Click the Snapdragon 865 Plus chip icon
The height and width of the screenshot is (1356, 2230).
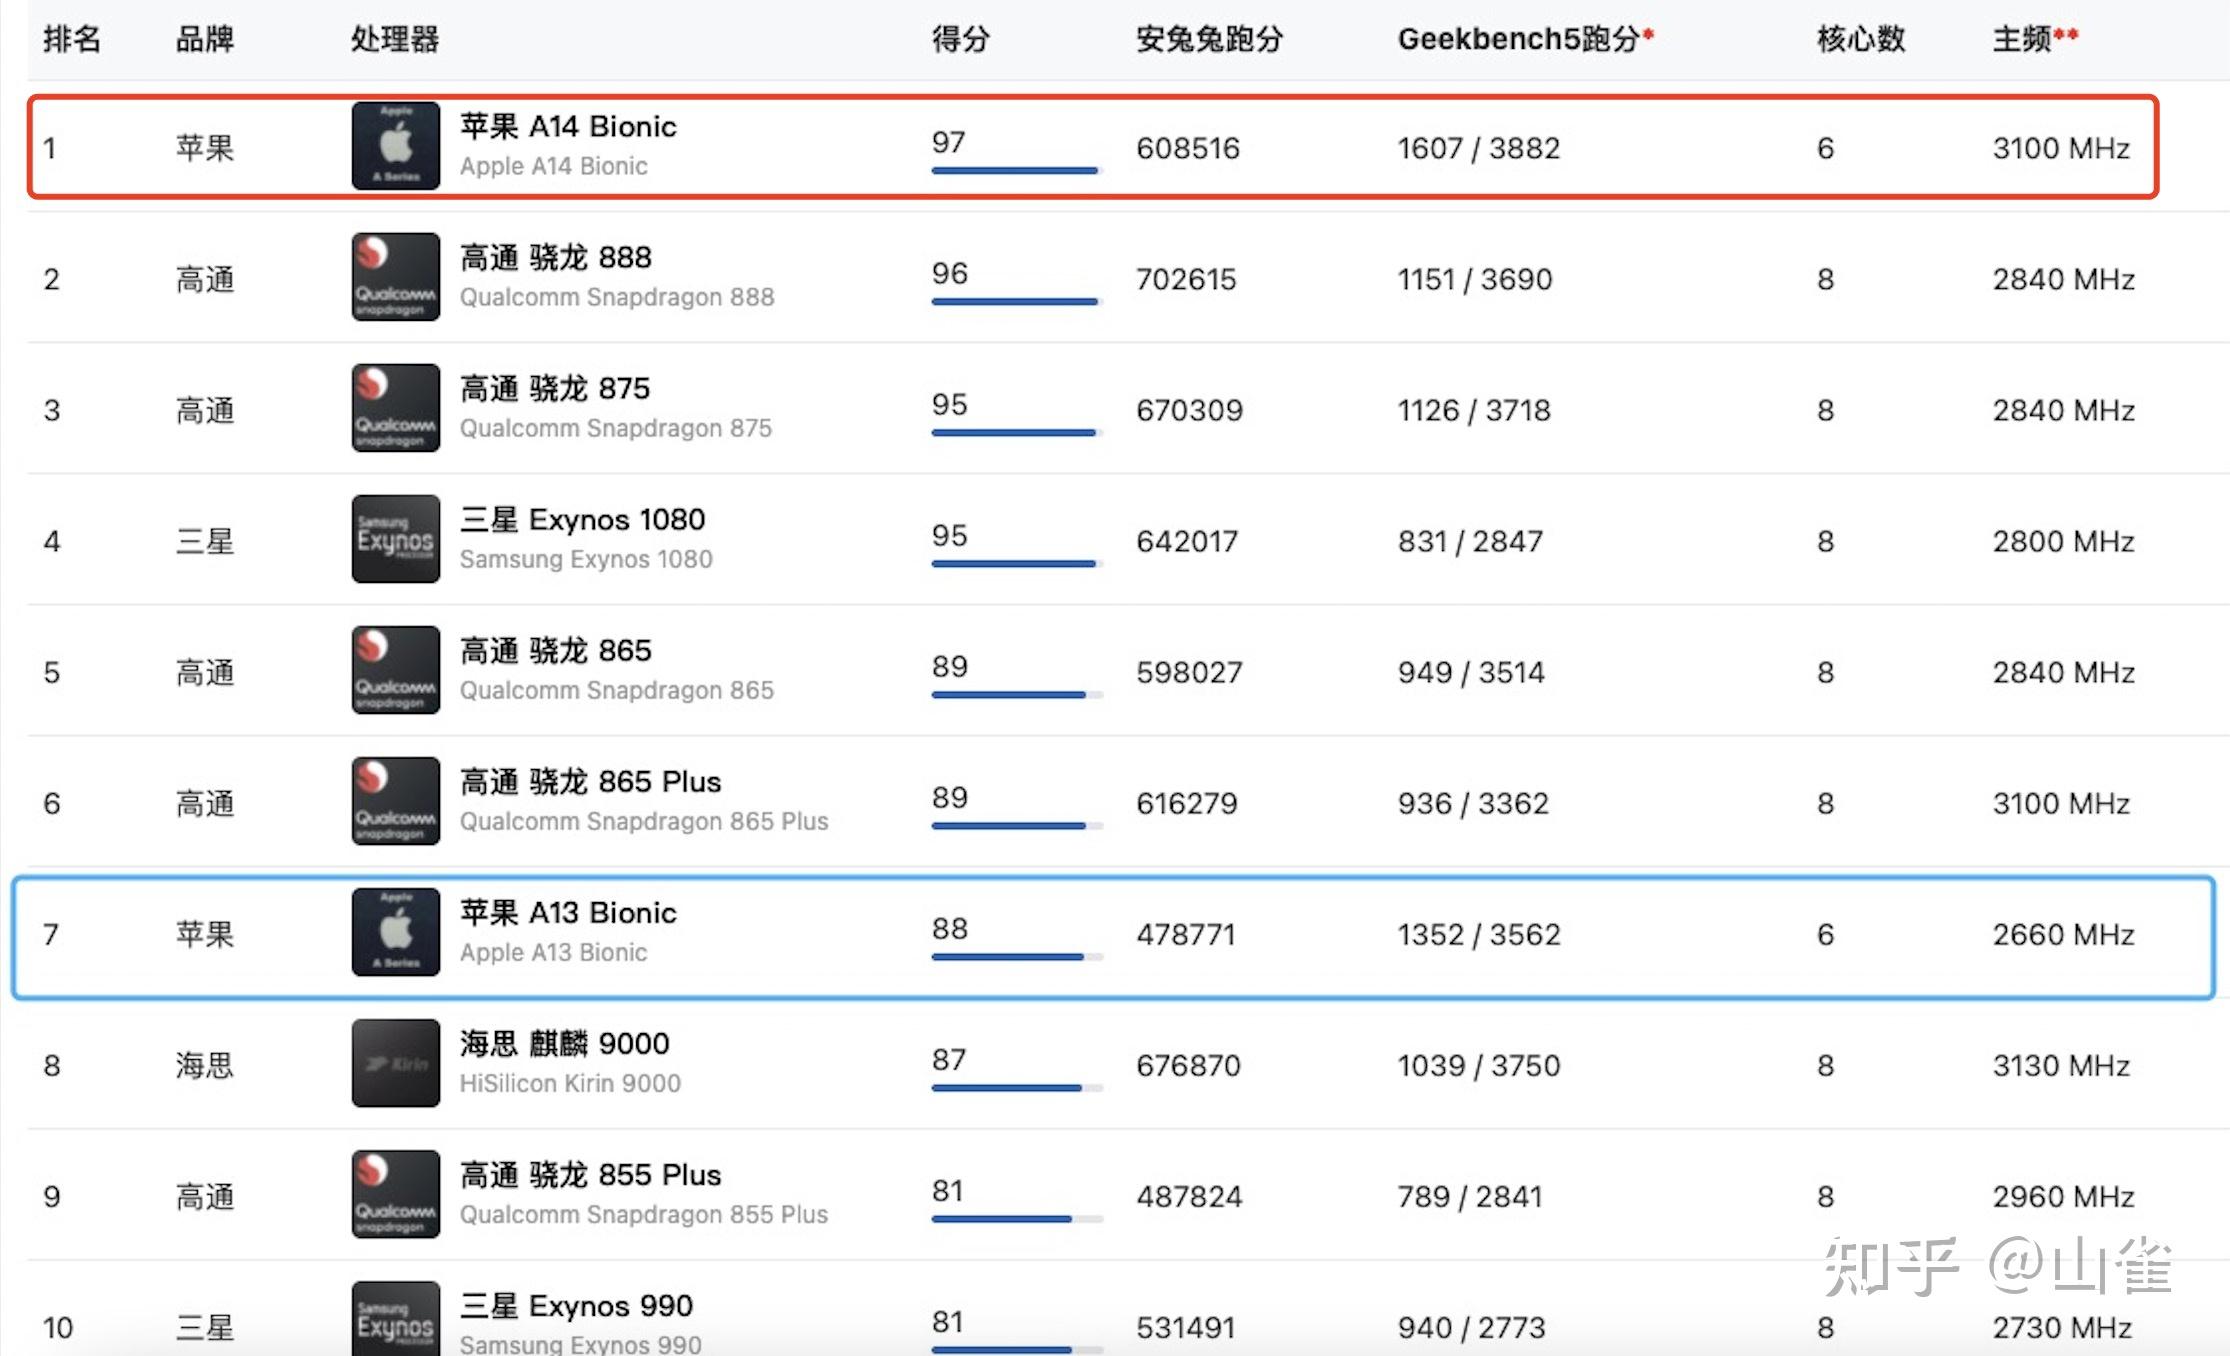click(x=395, y=801)
